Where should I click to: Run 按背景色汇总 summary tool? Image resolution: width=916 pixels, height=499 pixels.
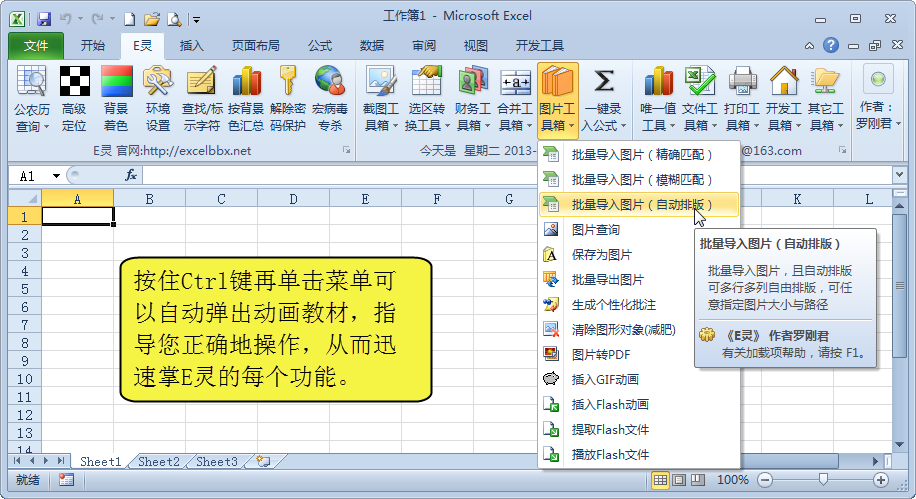[246, 98]
